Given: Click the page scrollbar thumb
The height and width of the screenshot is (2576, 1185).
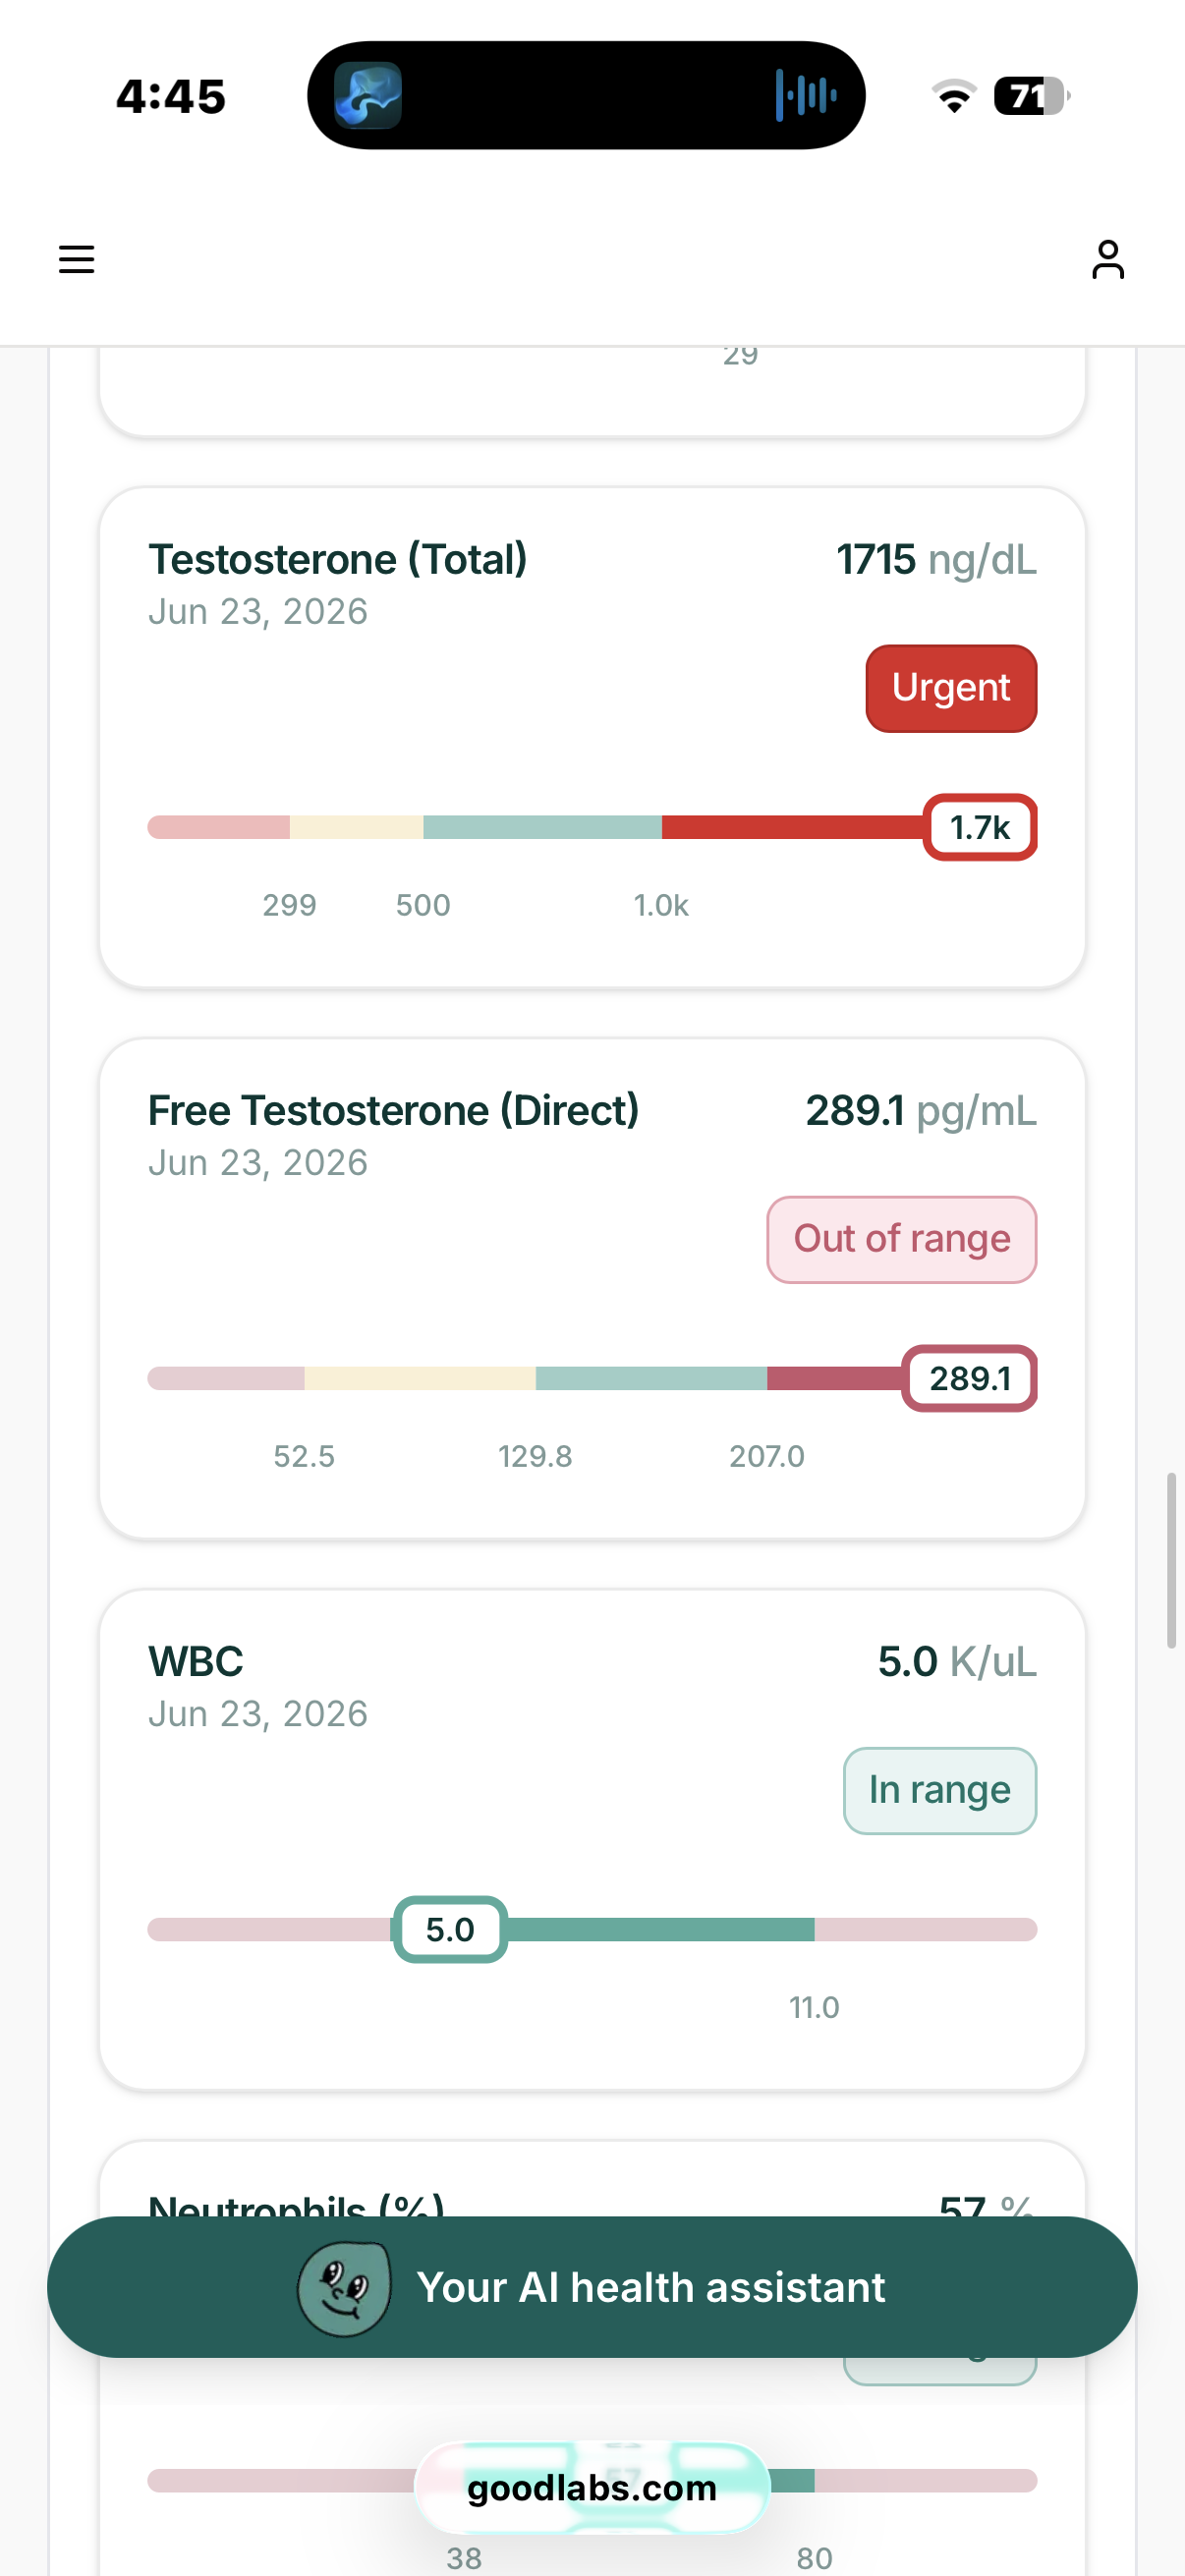Looking at the screenshot, I should [1171, 1560].
